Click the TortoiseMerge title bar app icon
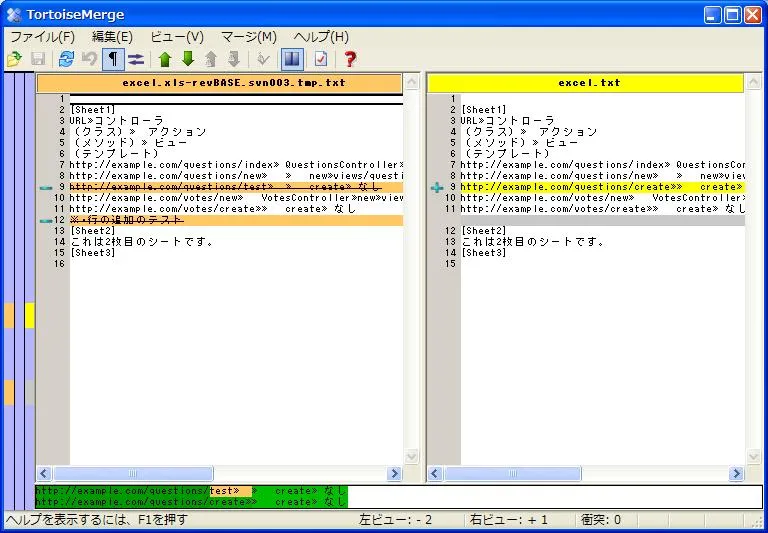The image size is (768, 533). 14,15
